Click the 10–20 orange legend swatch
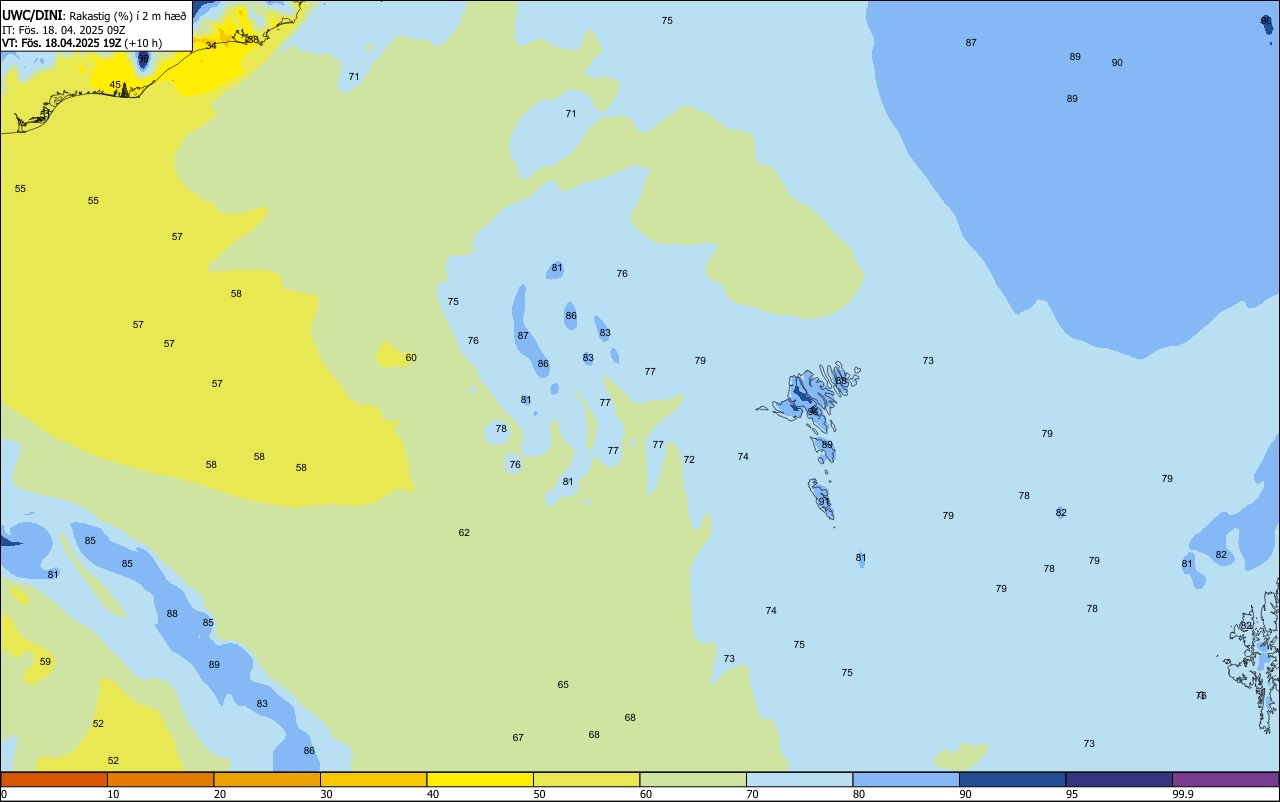The image size is (1280, 802). coord(160,780)
